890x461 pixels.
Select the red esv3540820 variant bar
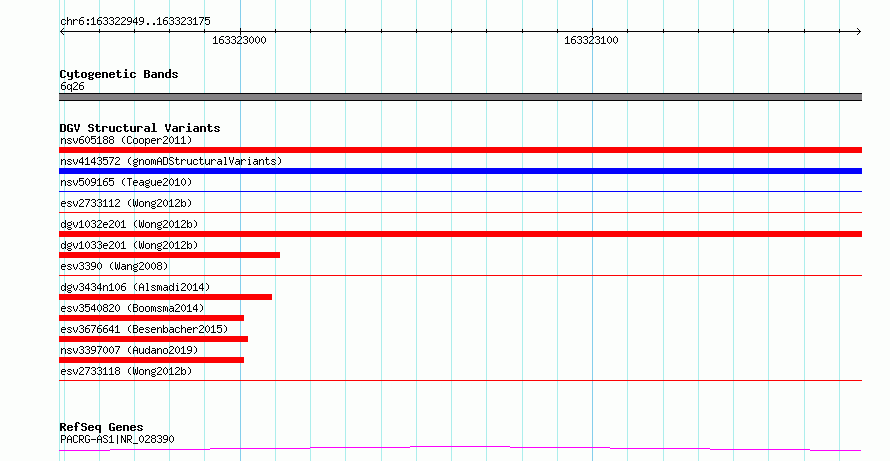tap(152, 318)
